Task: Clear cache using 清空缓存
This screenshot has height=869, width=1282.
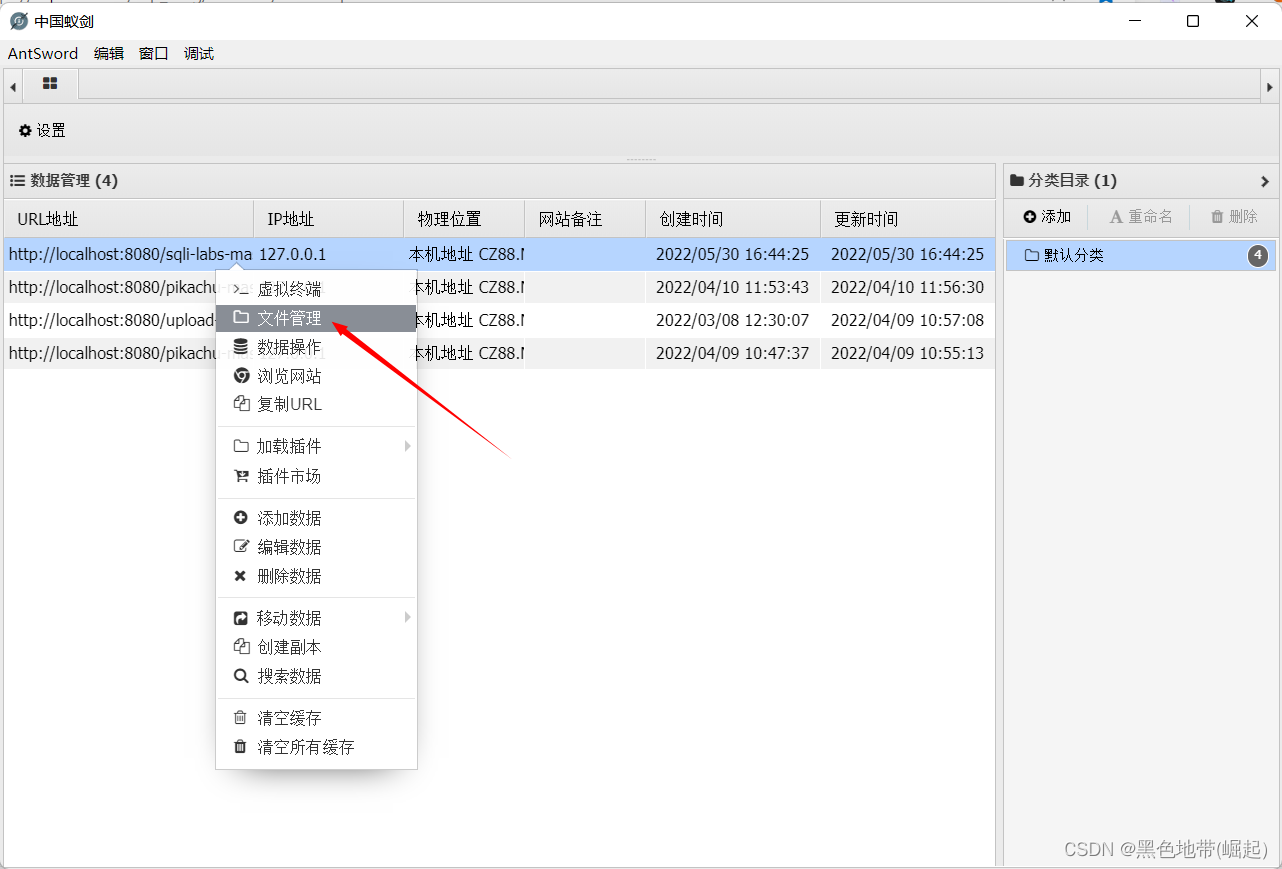Action: point(290,717)
